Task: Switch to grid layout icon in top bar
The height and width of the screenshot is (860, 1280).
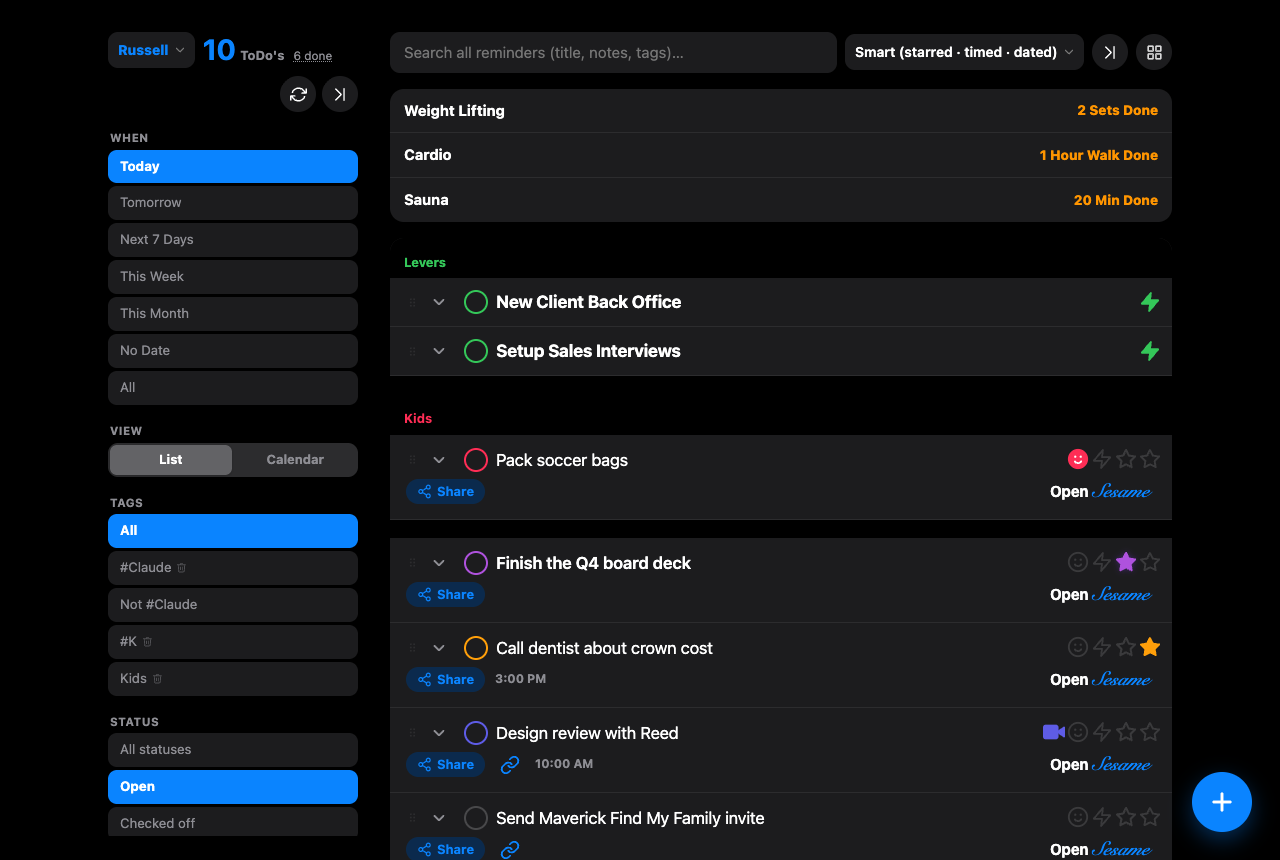Action: (1154, 52)
